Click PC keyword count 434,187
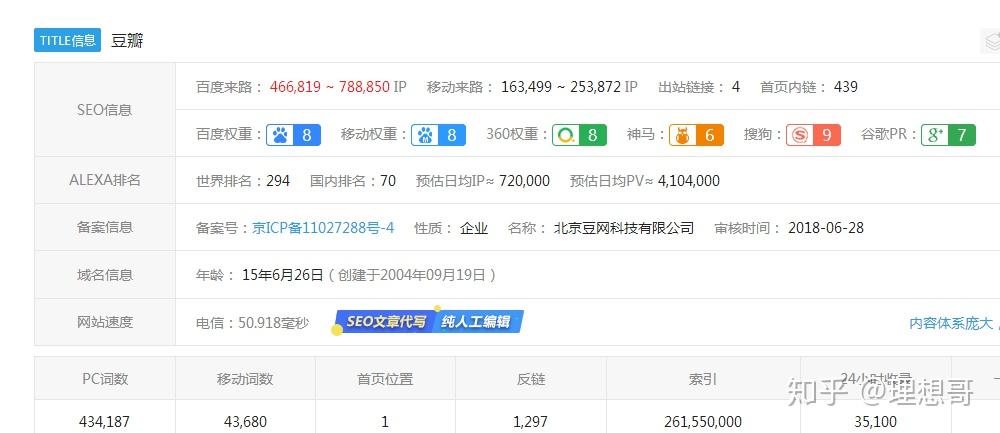This screenshot has width=1000, height=433. click(x=105, y=422)
